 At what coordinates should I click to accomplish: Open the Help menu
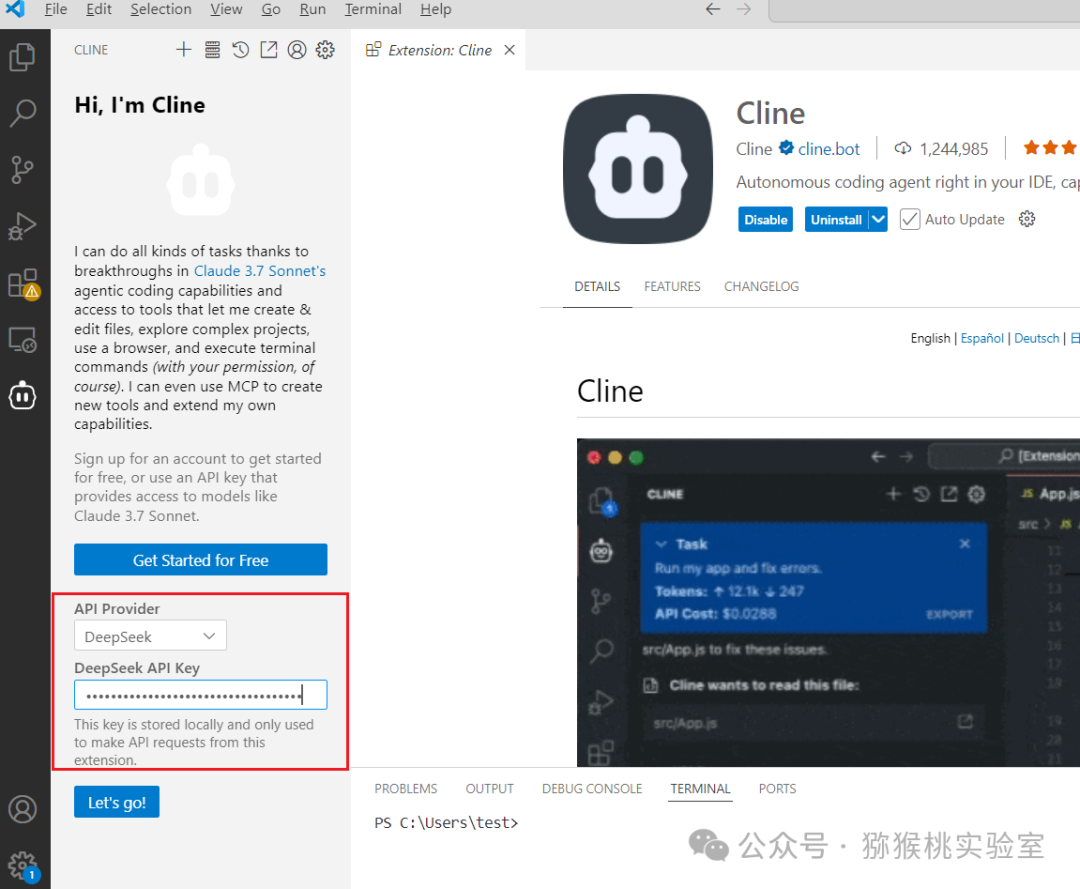tap(435, 9)
